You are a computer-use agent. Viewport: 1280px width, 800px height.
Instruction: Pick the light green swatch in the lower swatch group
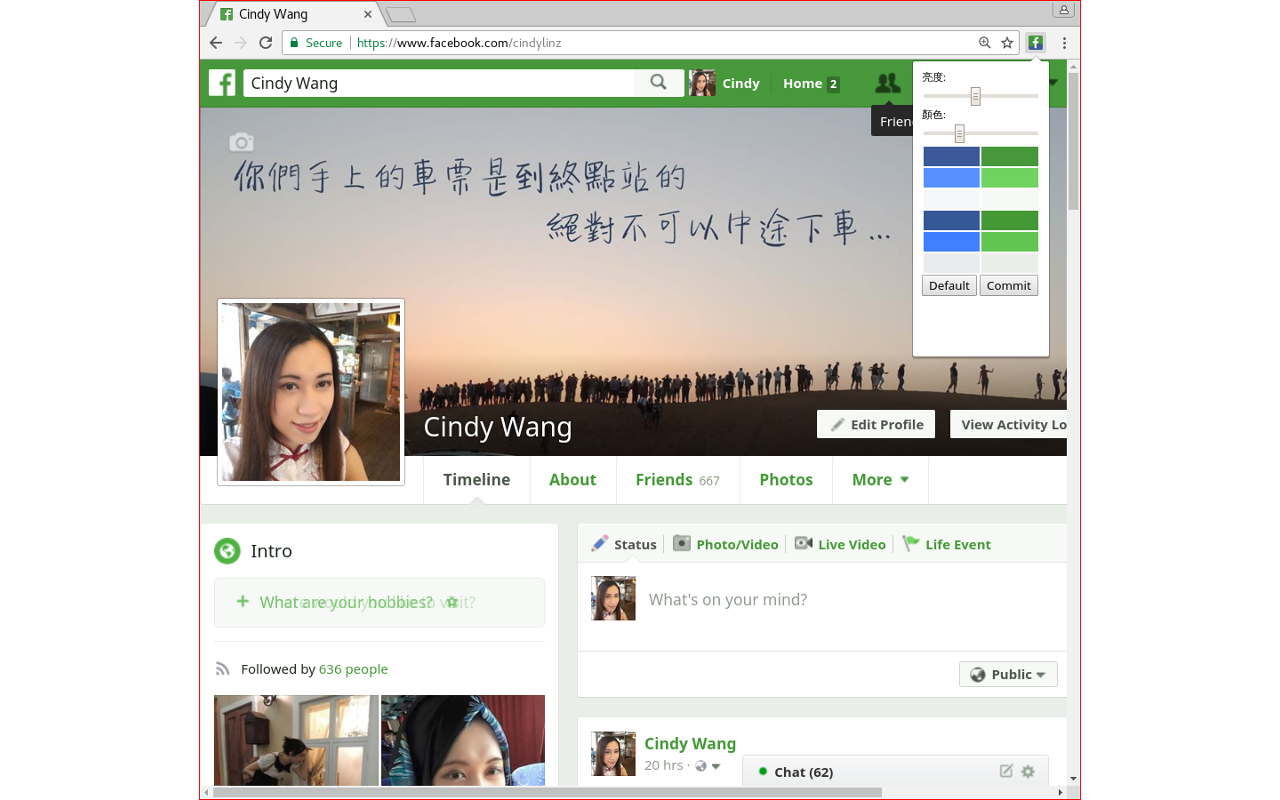coord(1009,242)
